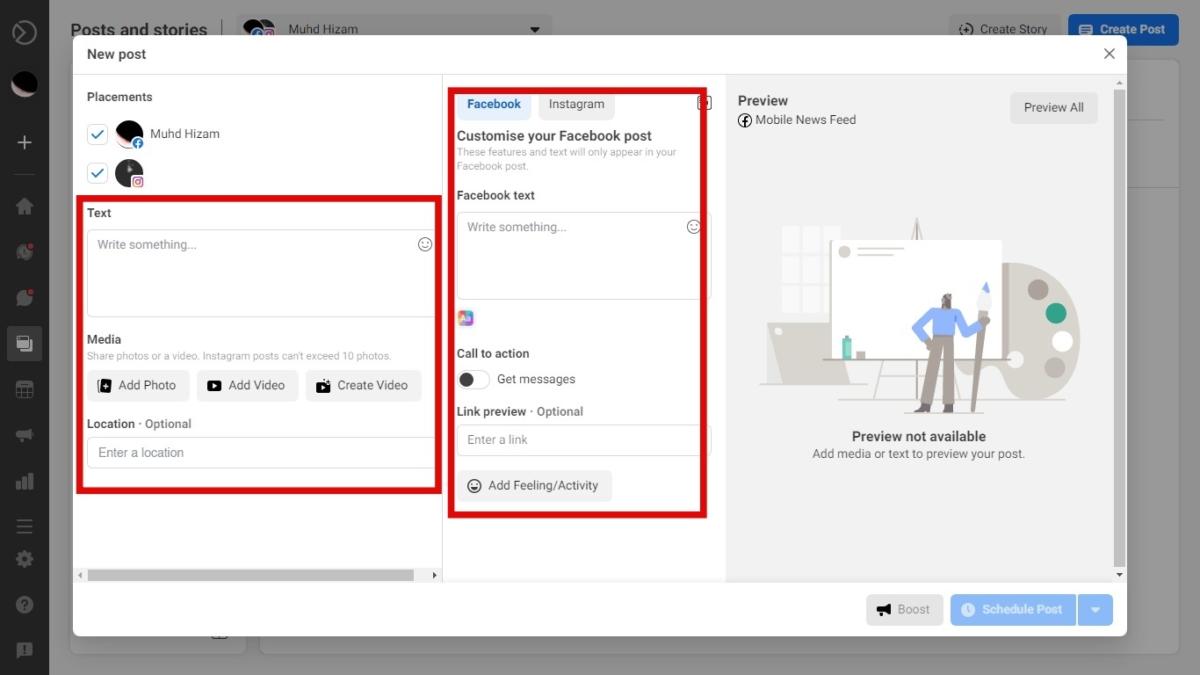
Task: Click Create Post in the background page
Action: 1122,29
